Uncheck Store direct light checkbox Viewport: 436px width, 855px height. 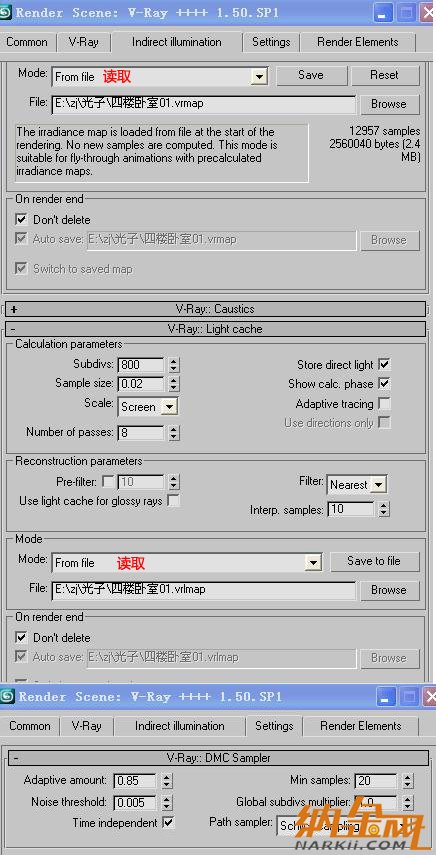pyautogui.click(x=384, y=364)
